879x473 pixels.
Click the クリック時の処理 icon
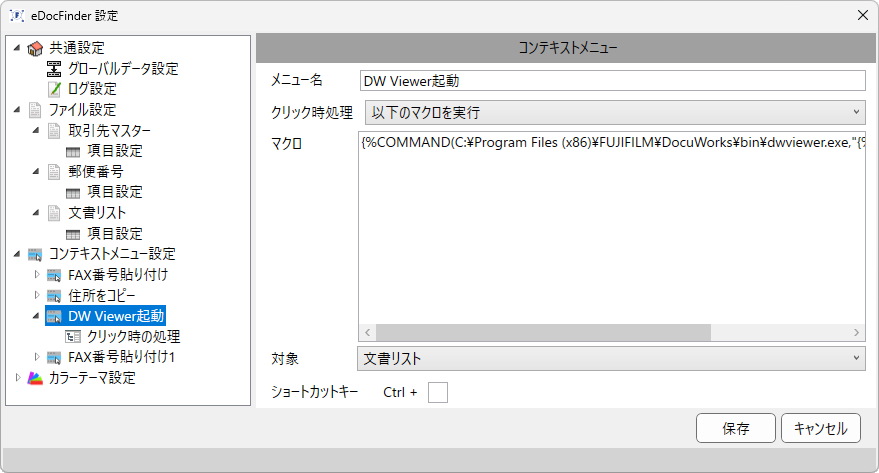click(73, 337)
